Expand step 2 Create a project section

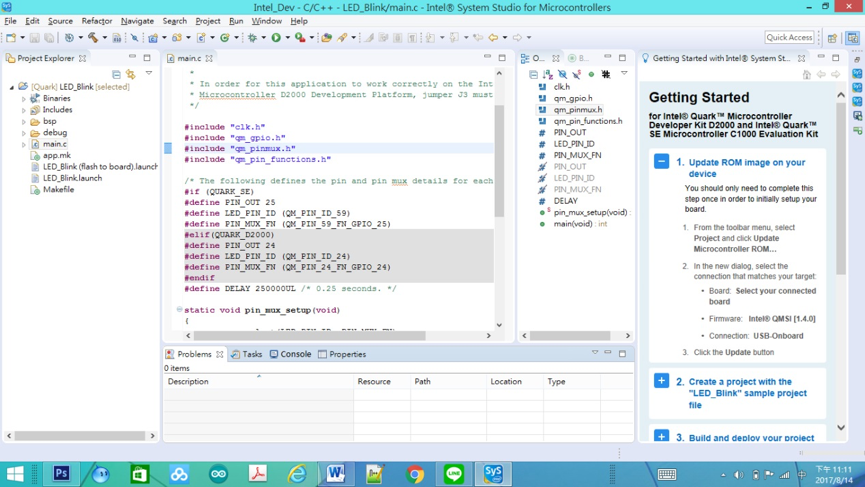point(661,381)
